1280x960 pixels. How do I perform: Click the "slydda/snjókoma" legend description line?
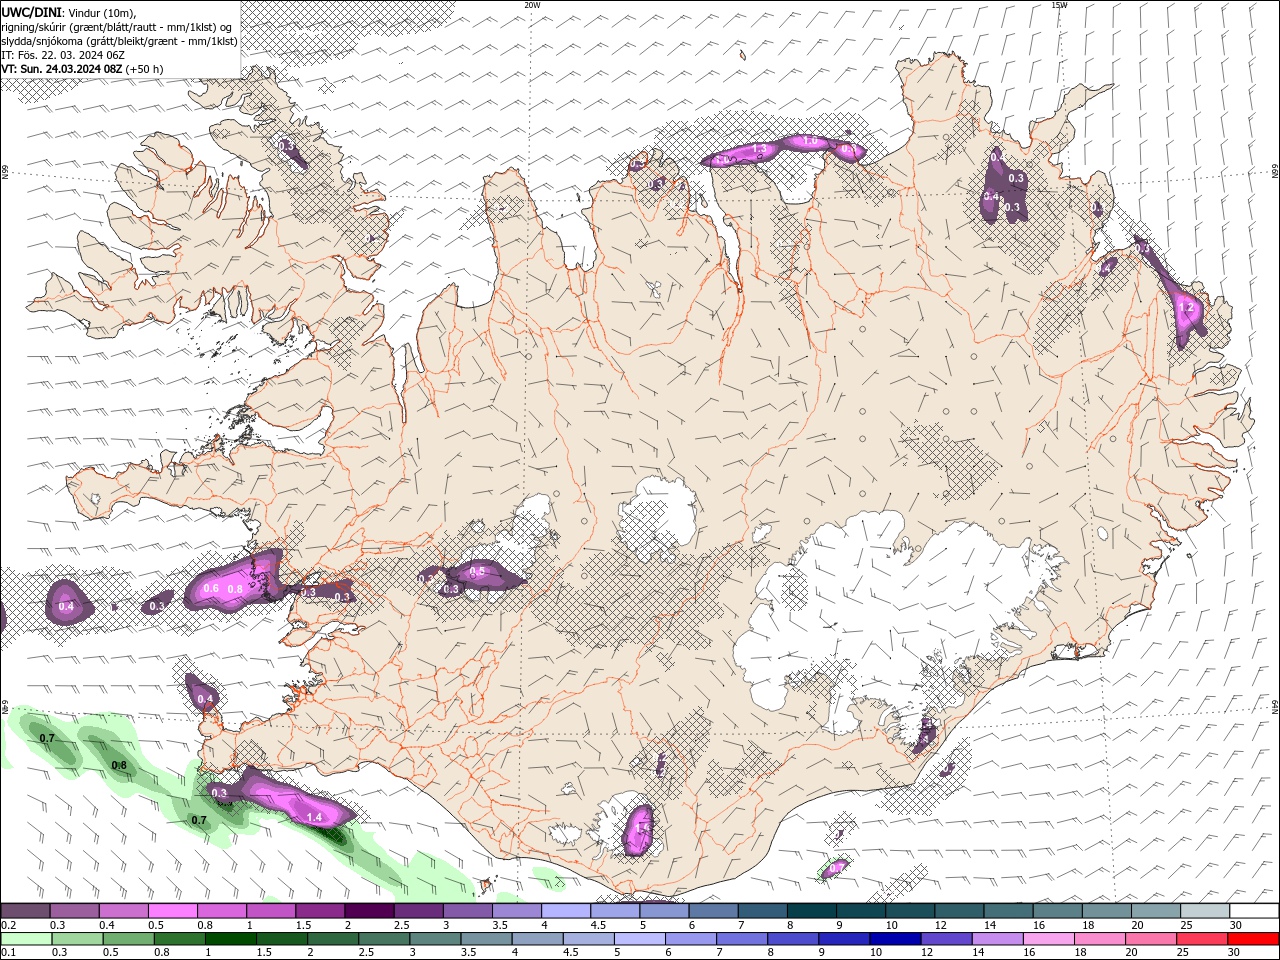point(119,40)
